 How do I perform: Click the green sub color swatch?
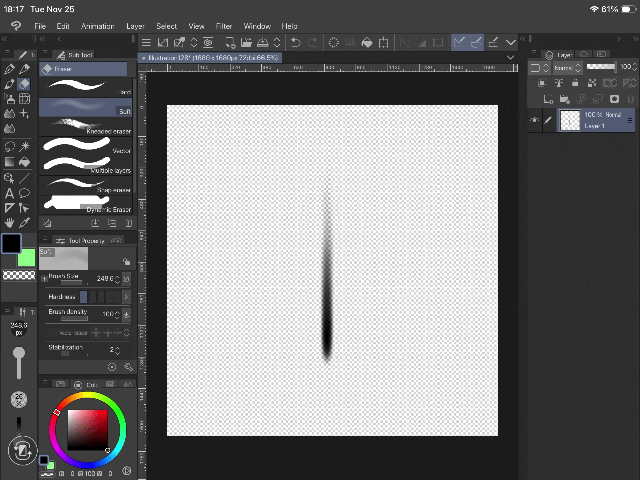click(x=28, y=259)
